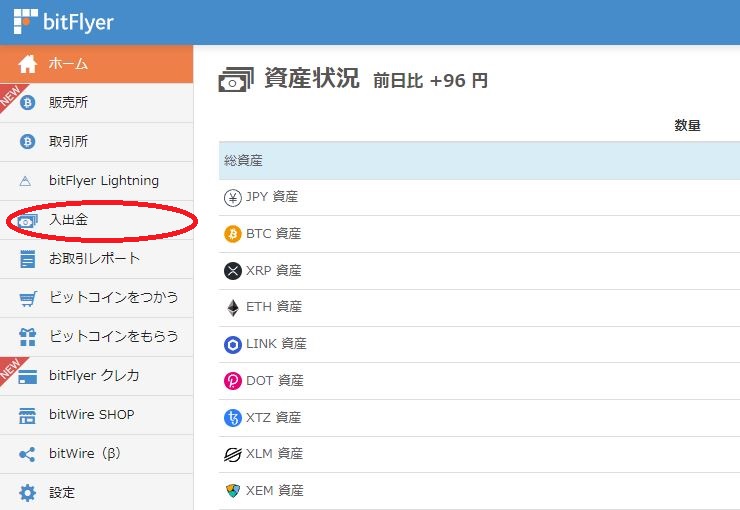Open the bitFlyer クレカ page
740x510 pixels.
click(96, 376)
